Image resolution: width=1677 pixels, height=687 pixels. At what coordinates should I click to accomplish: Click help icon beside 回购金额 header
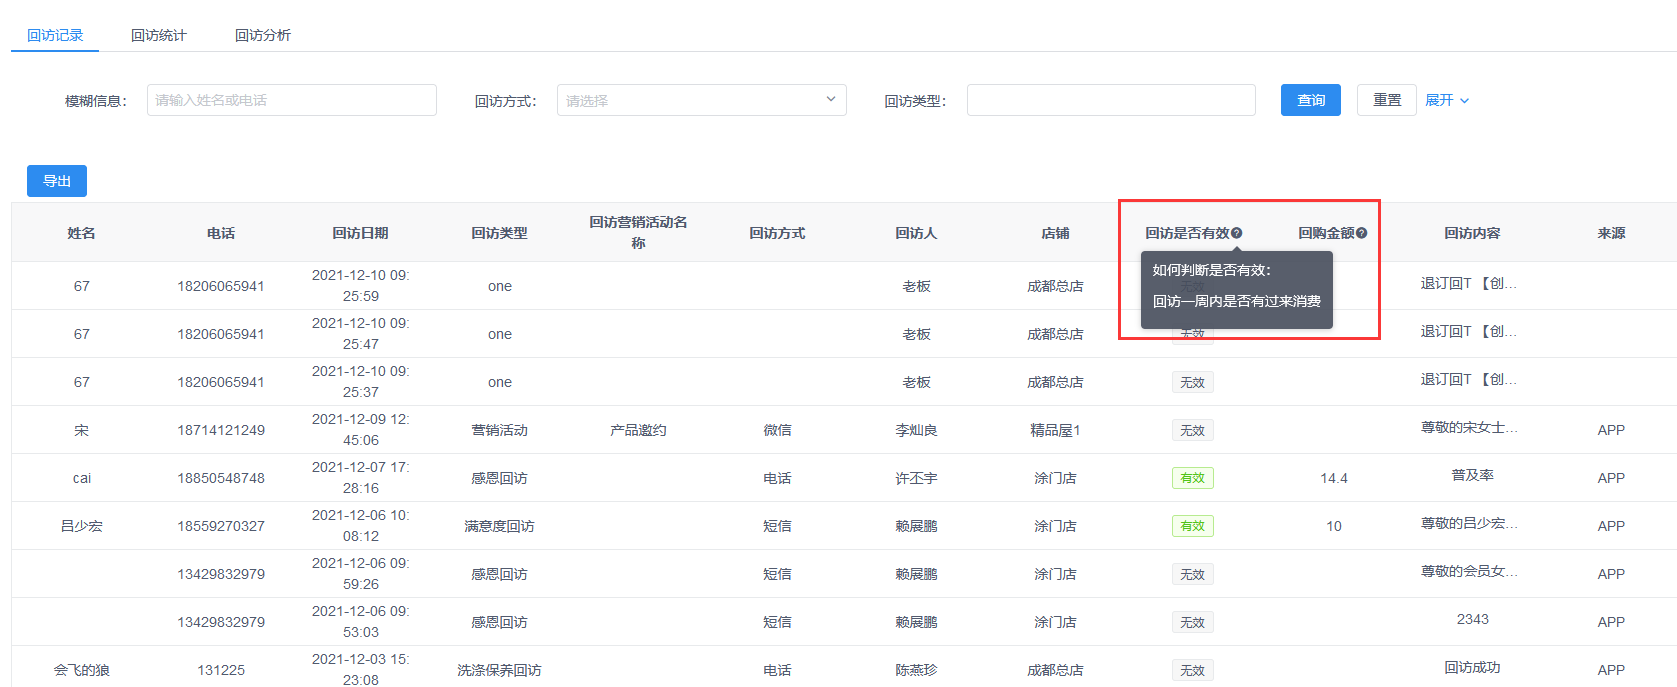pyautogui.click(x=1362, y=233)
